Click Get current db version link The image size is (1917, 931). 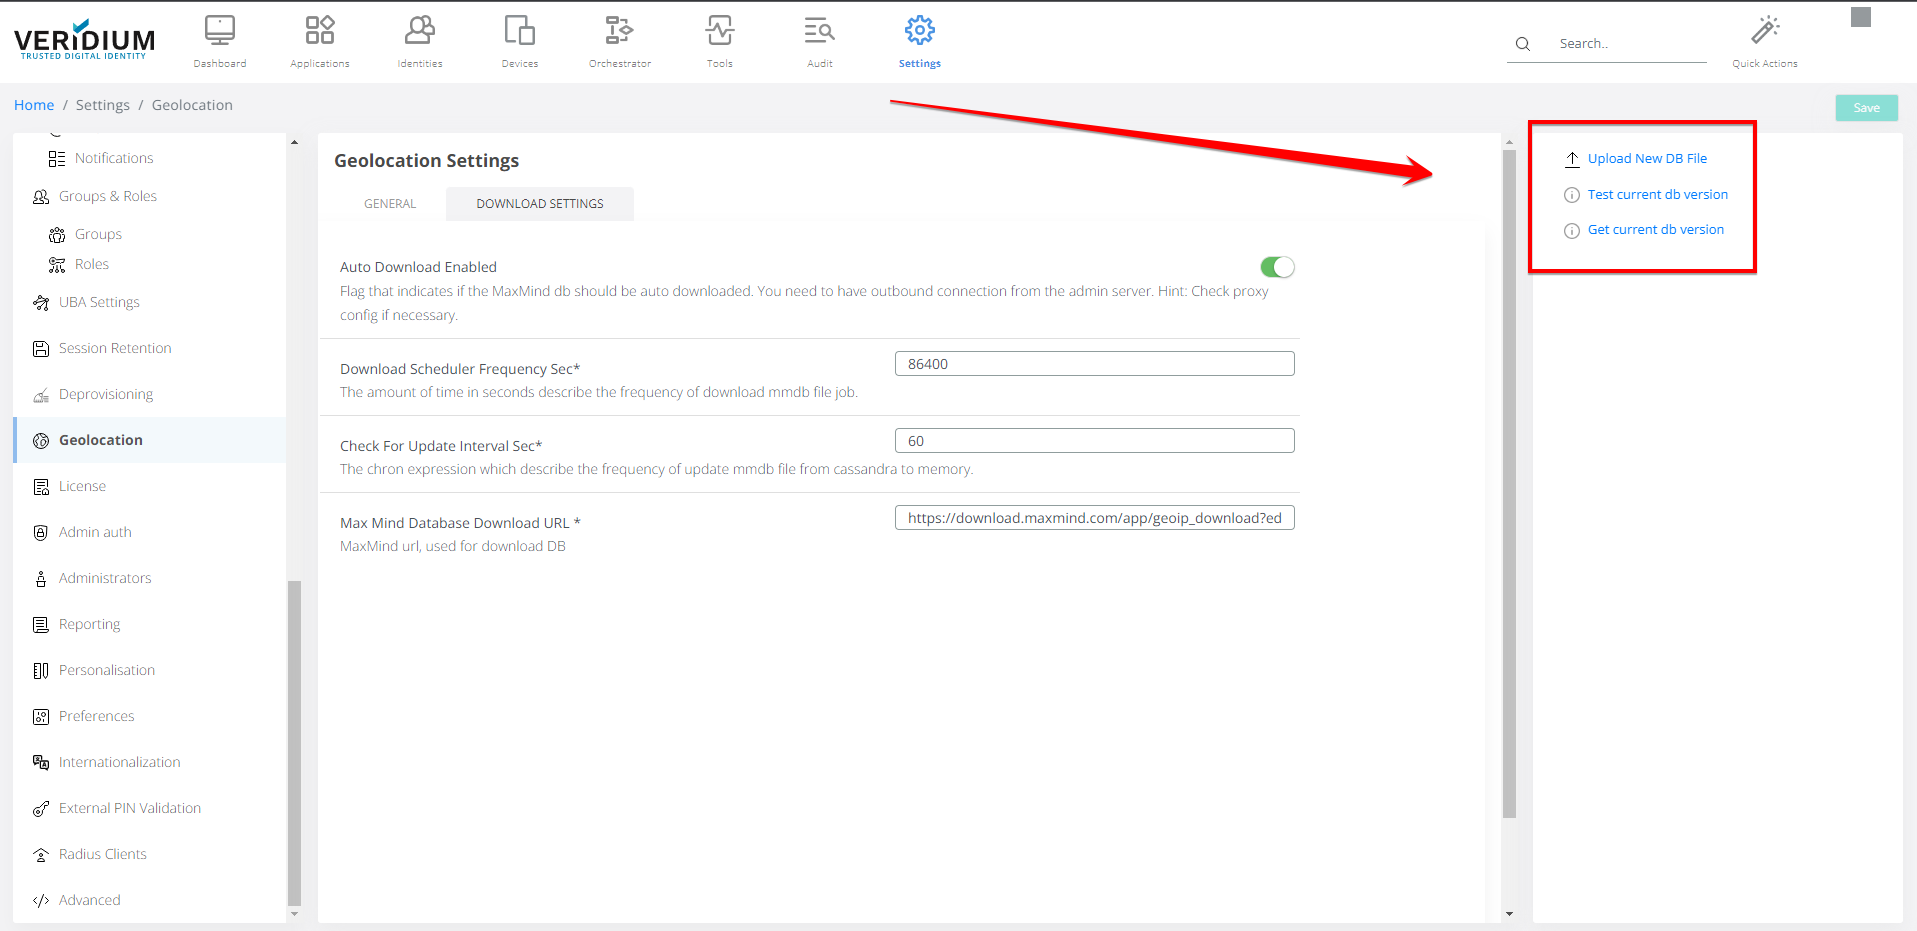click(1655, 230)
